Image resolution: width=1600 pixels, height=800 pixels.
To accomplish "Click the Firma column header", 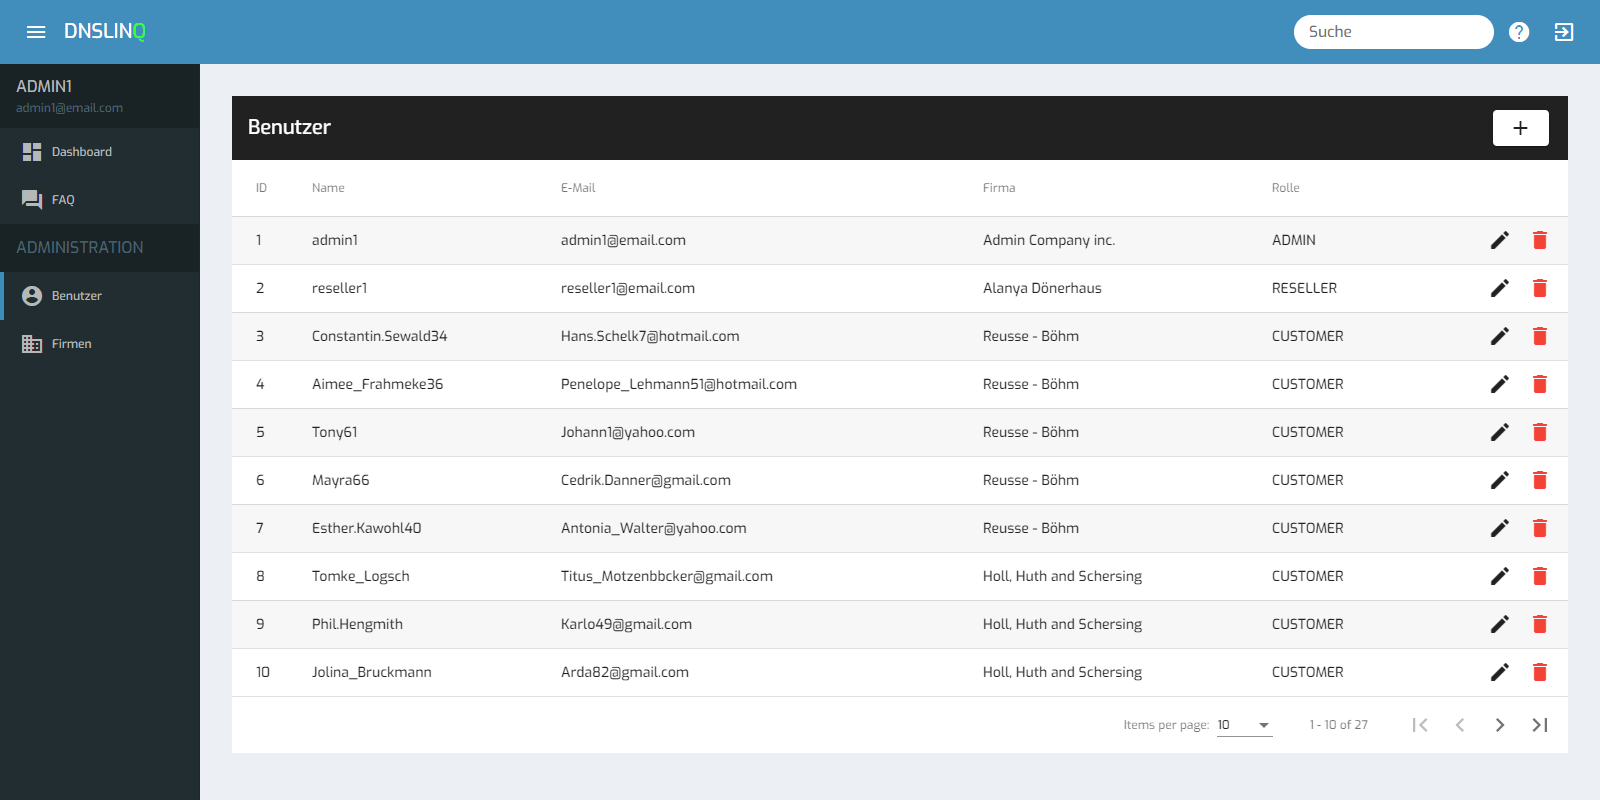I will [999, 188].
